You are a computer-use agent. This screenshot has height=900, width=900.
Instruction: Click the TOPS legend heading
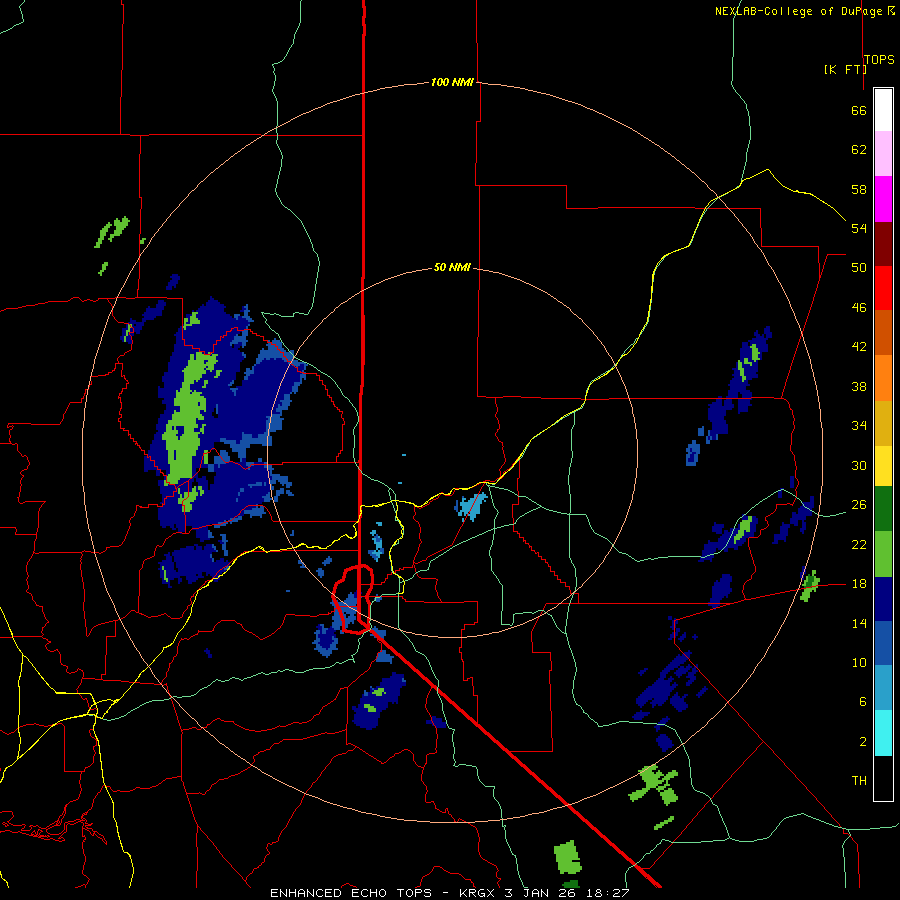[879, 59]
